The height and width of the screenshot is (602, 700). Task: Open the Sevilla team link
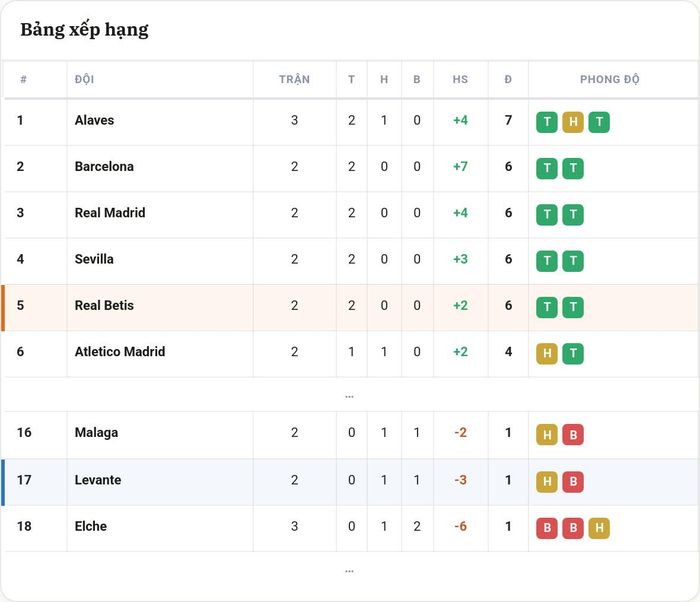click(94, 259)
